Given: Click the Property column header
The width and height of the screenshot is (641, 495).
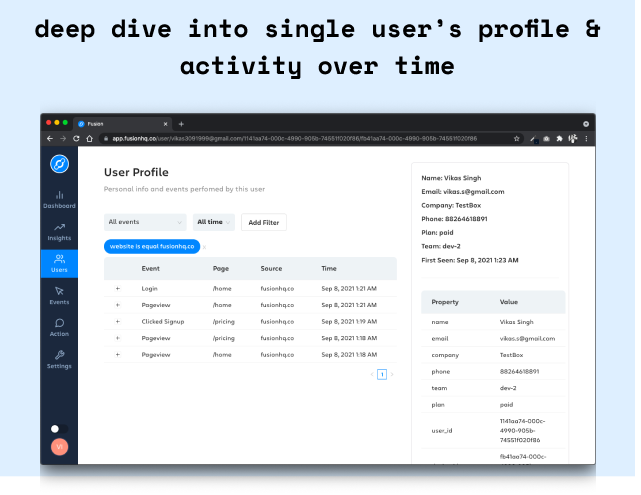Looking at the screenshot, I should pos(445,302).
